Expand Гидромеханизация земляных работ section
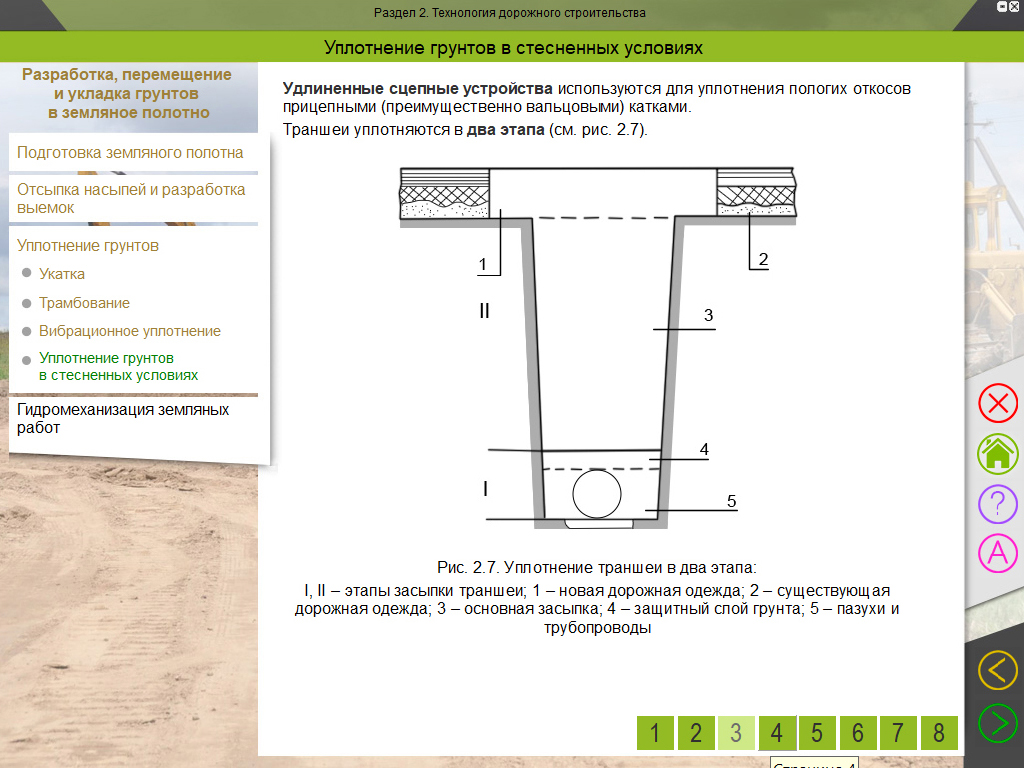Viewport: 1024px width, 768px height. click(123, 418)
